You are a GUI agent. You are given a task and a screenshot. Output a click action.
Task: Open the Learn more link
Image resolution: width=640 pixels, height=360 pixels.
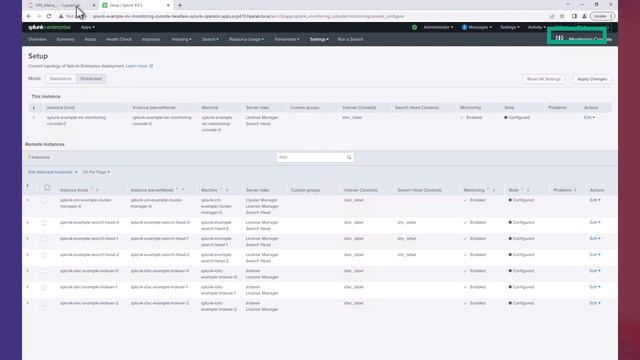tap(136, 66)
